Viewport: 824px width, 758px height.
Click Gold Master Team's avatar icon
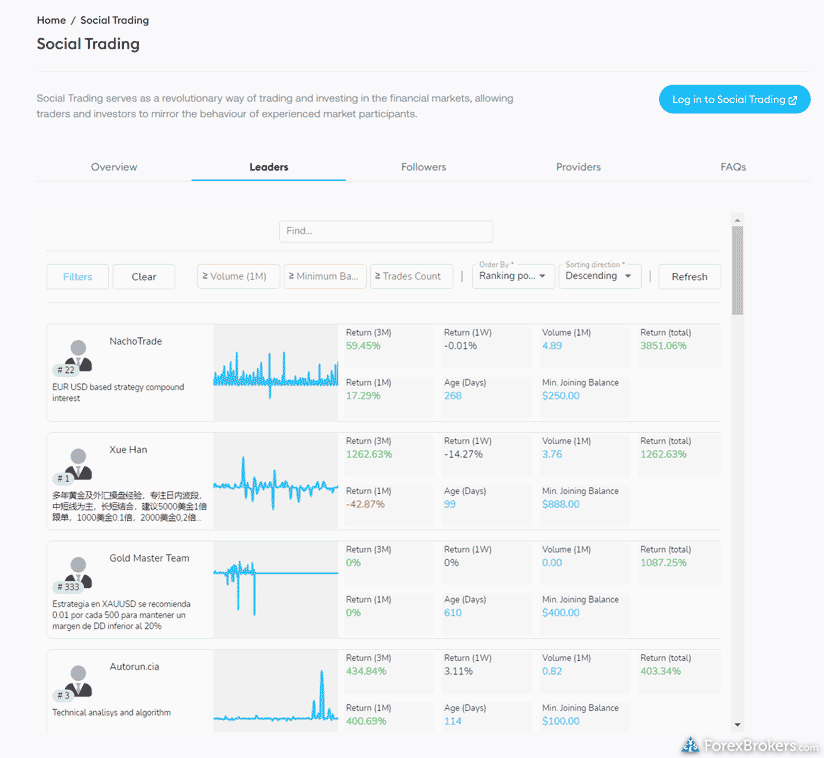click(x=77, y=570)
